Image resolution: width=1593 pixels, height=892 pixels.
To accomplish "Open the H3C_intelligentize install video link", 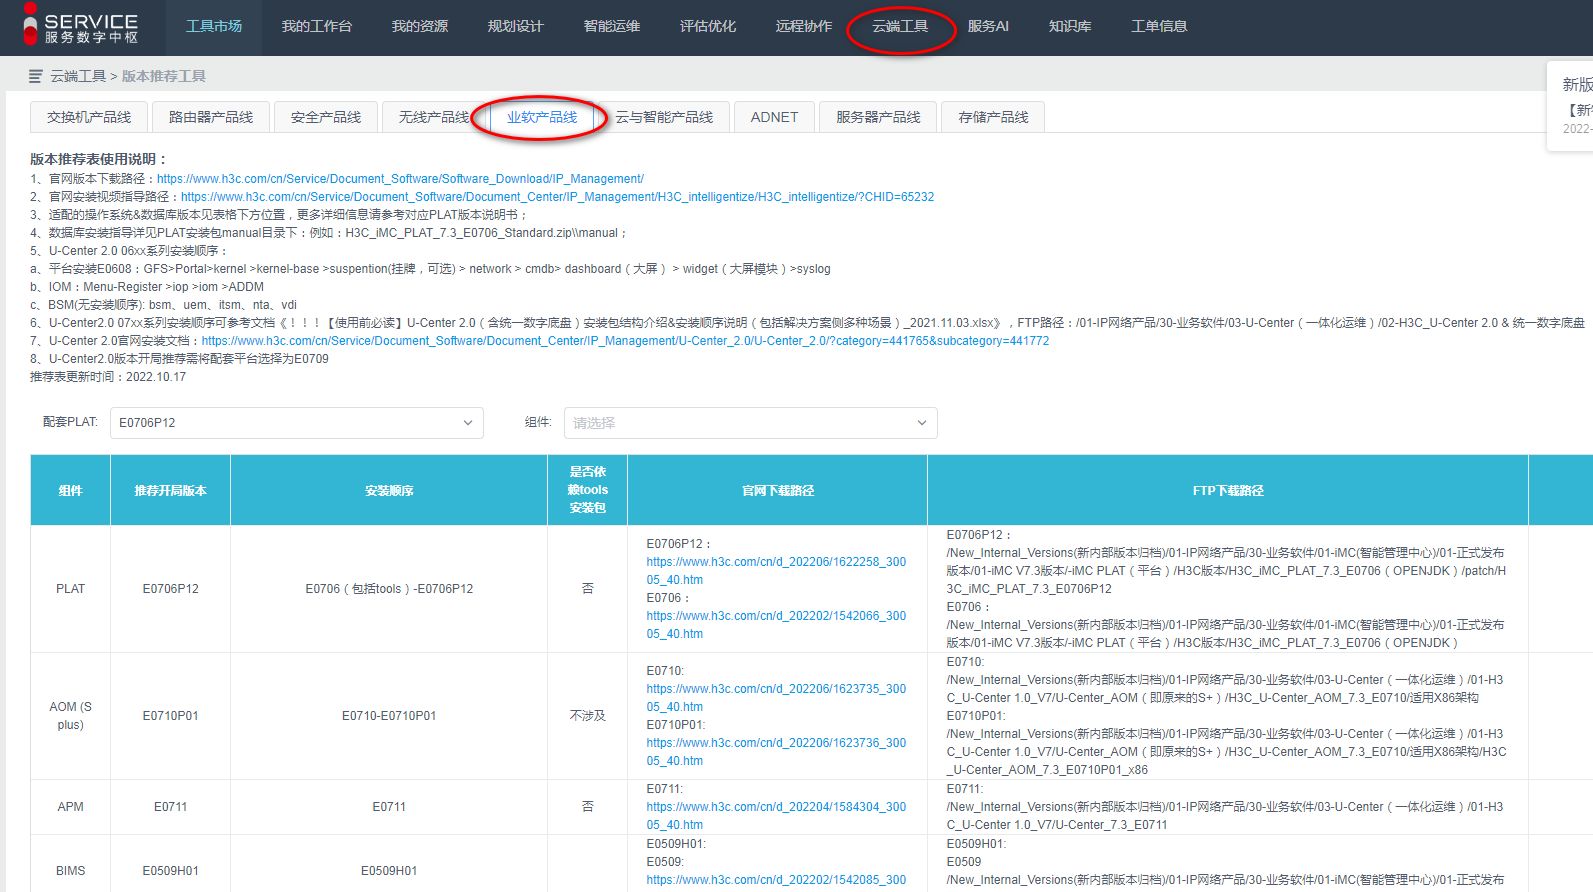I will 557,197.
